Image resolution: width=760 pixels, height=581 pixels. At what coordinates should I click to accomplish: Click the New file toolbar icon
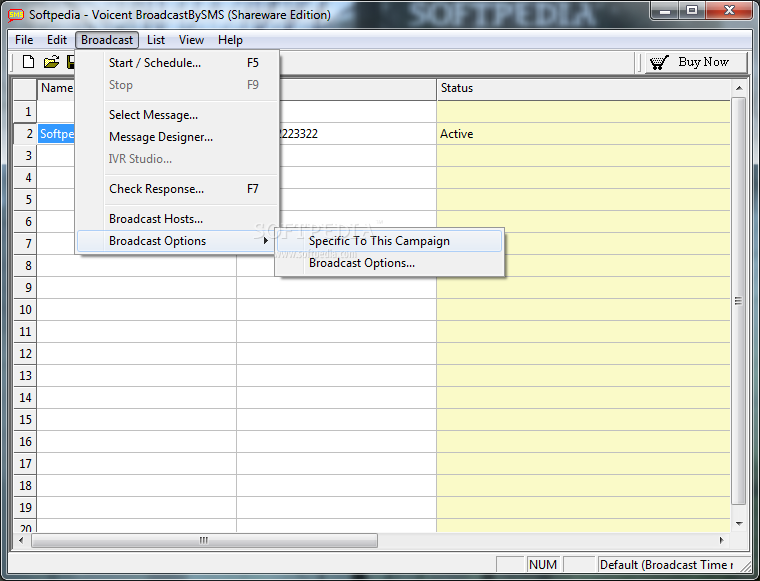click(x=29, y=62)
